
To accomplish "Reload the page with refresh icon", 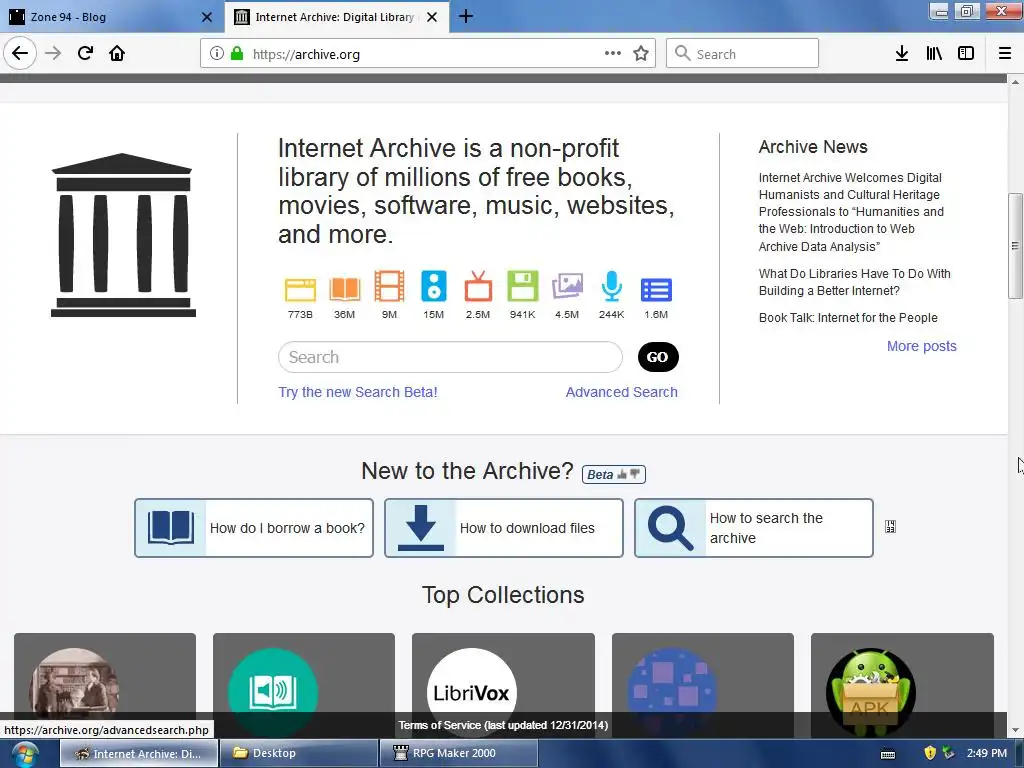I will [85, 54].
